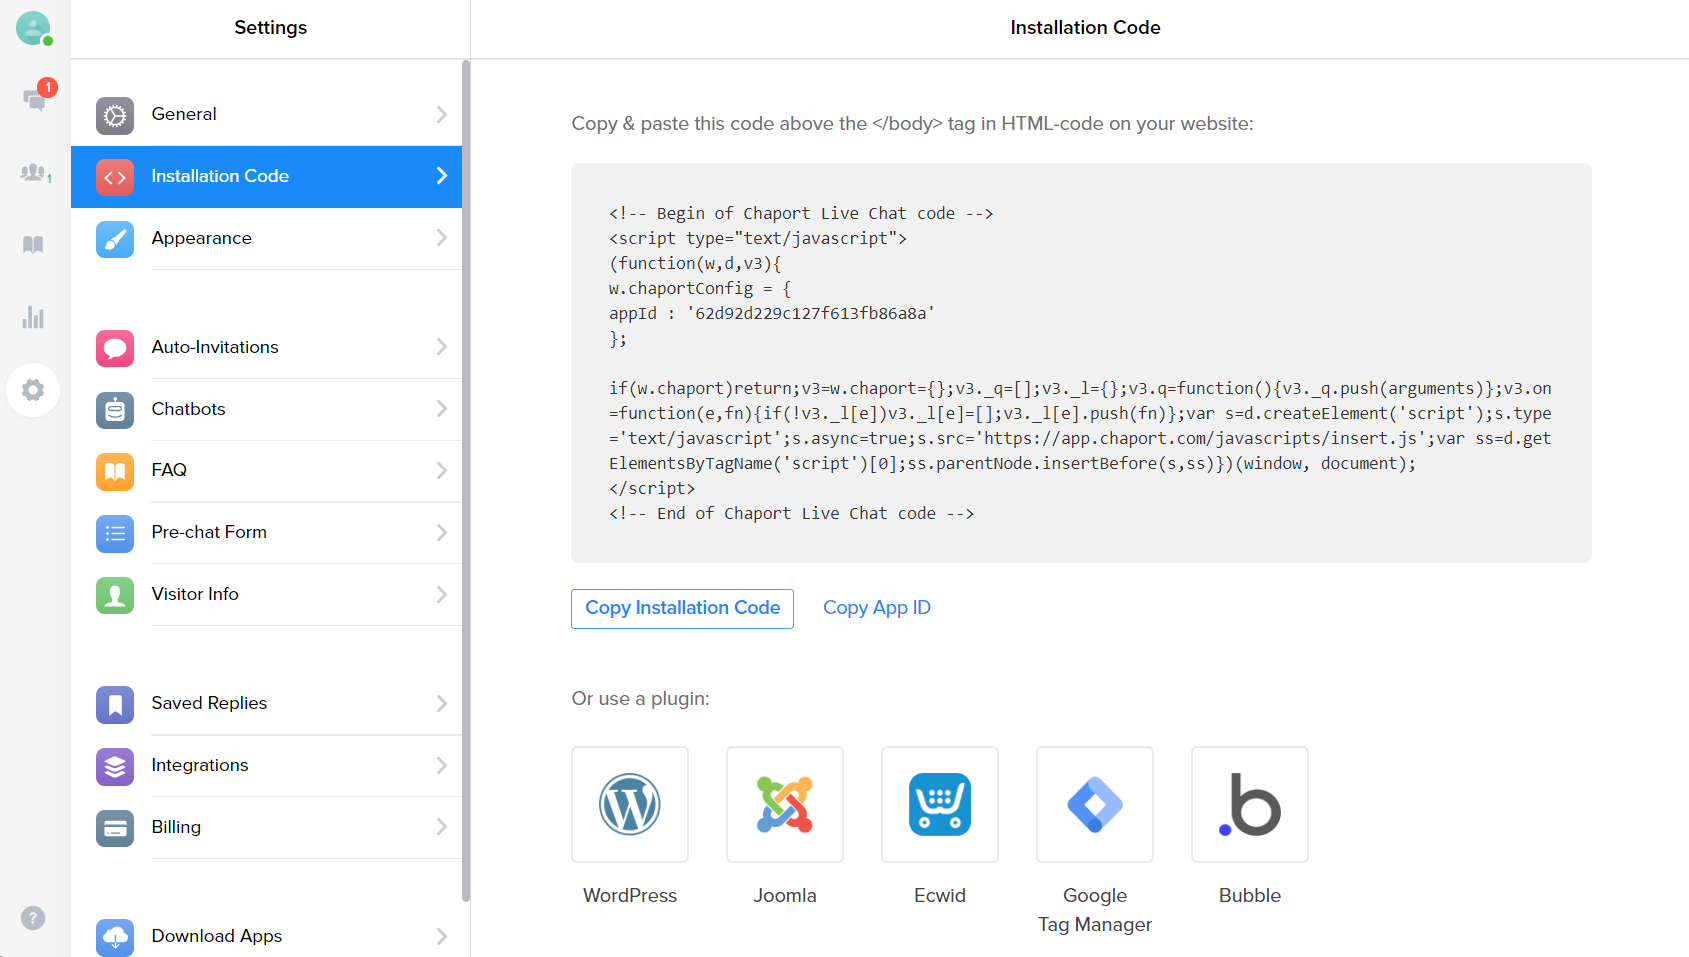Click the Ecwid label text
The image size is (1689, 957).
click(940, 895)
